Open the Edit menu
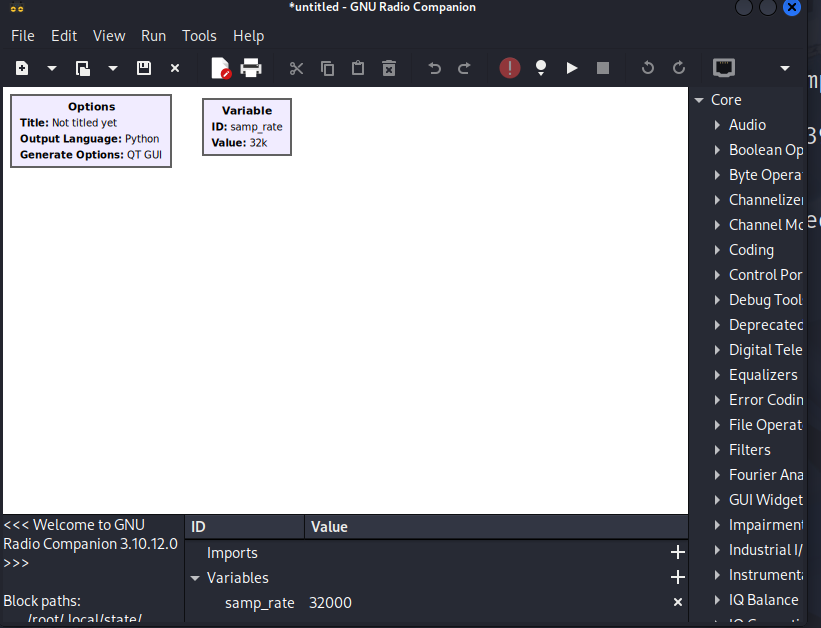 pos(64,36)
